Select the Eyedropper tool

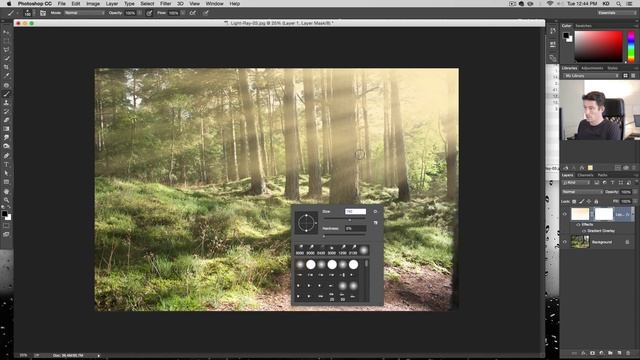click(6, 76)
